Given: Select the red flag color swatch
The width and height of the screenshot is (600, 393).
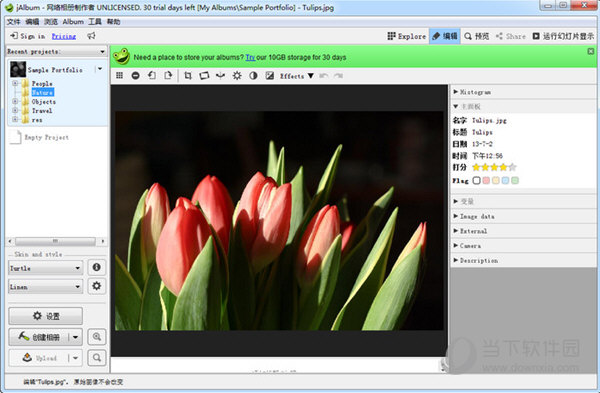Looking at the screenshot, I should pos(486,180).
